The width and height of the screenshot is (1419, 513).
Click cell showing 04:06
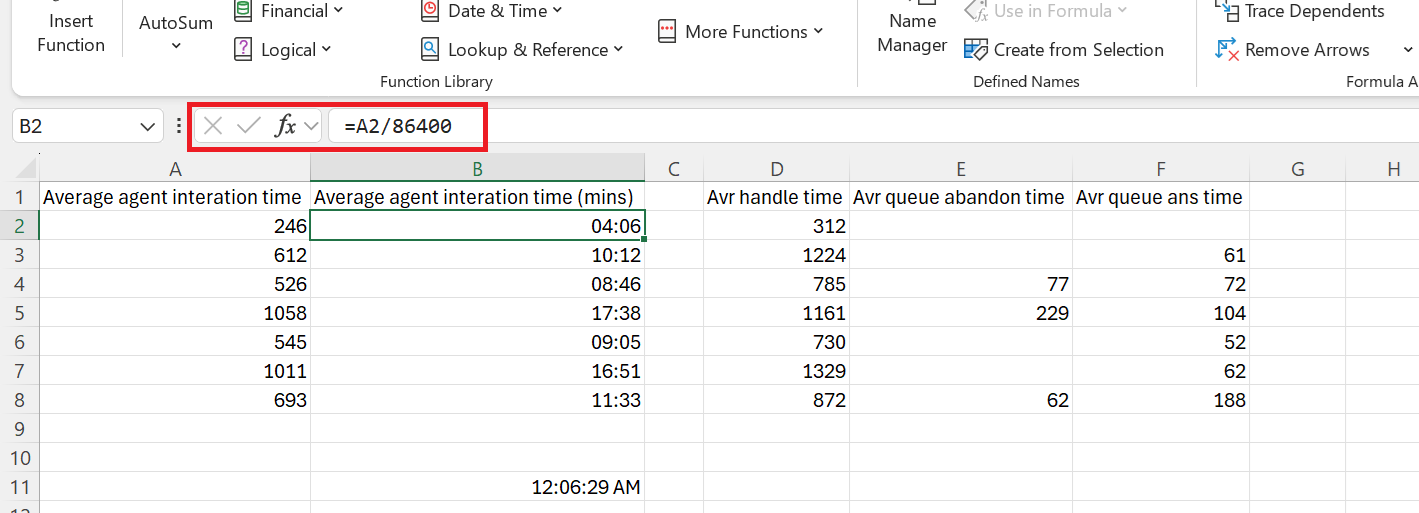477,226
